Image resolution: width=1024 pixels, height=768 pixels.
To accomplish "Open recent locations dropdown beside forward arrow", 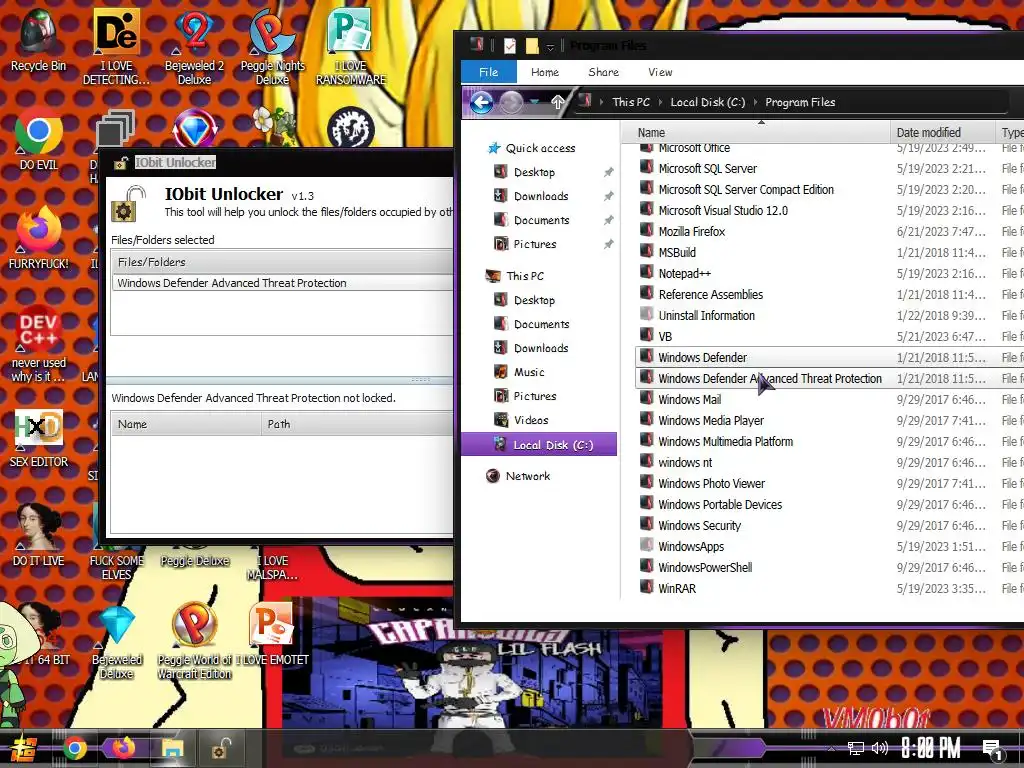I will 534,102.
